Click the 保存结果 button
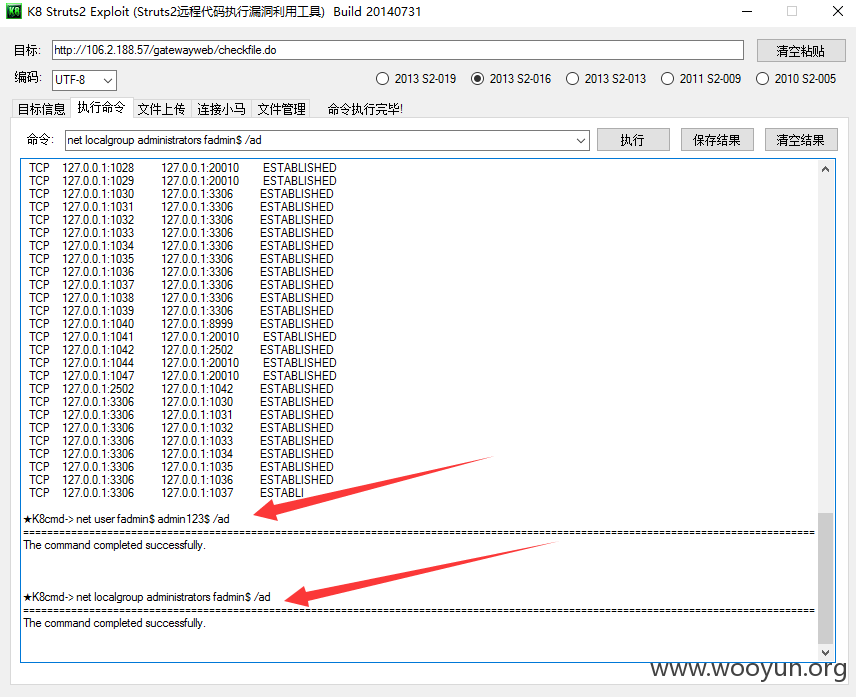The image size is (856, 697). 717,140
